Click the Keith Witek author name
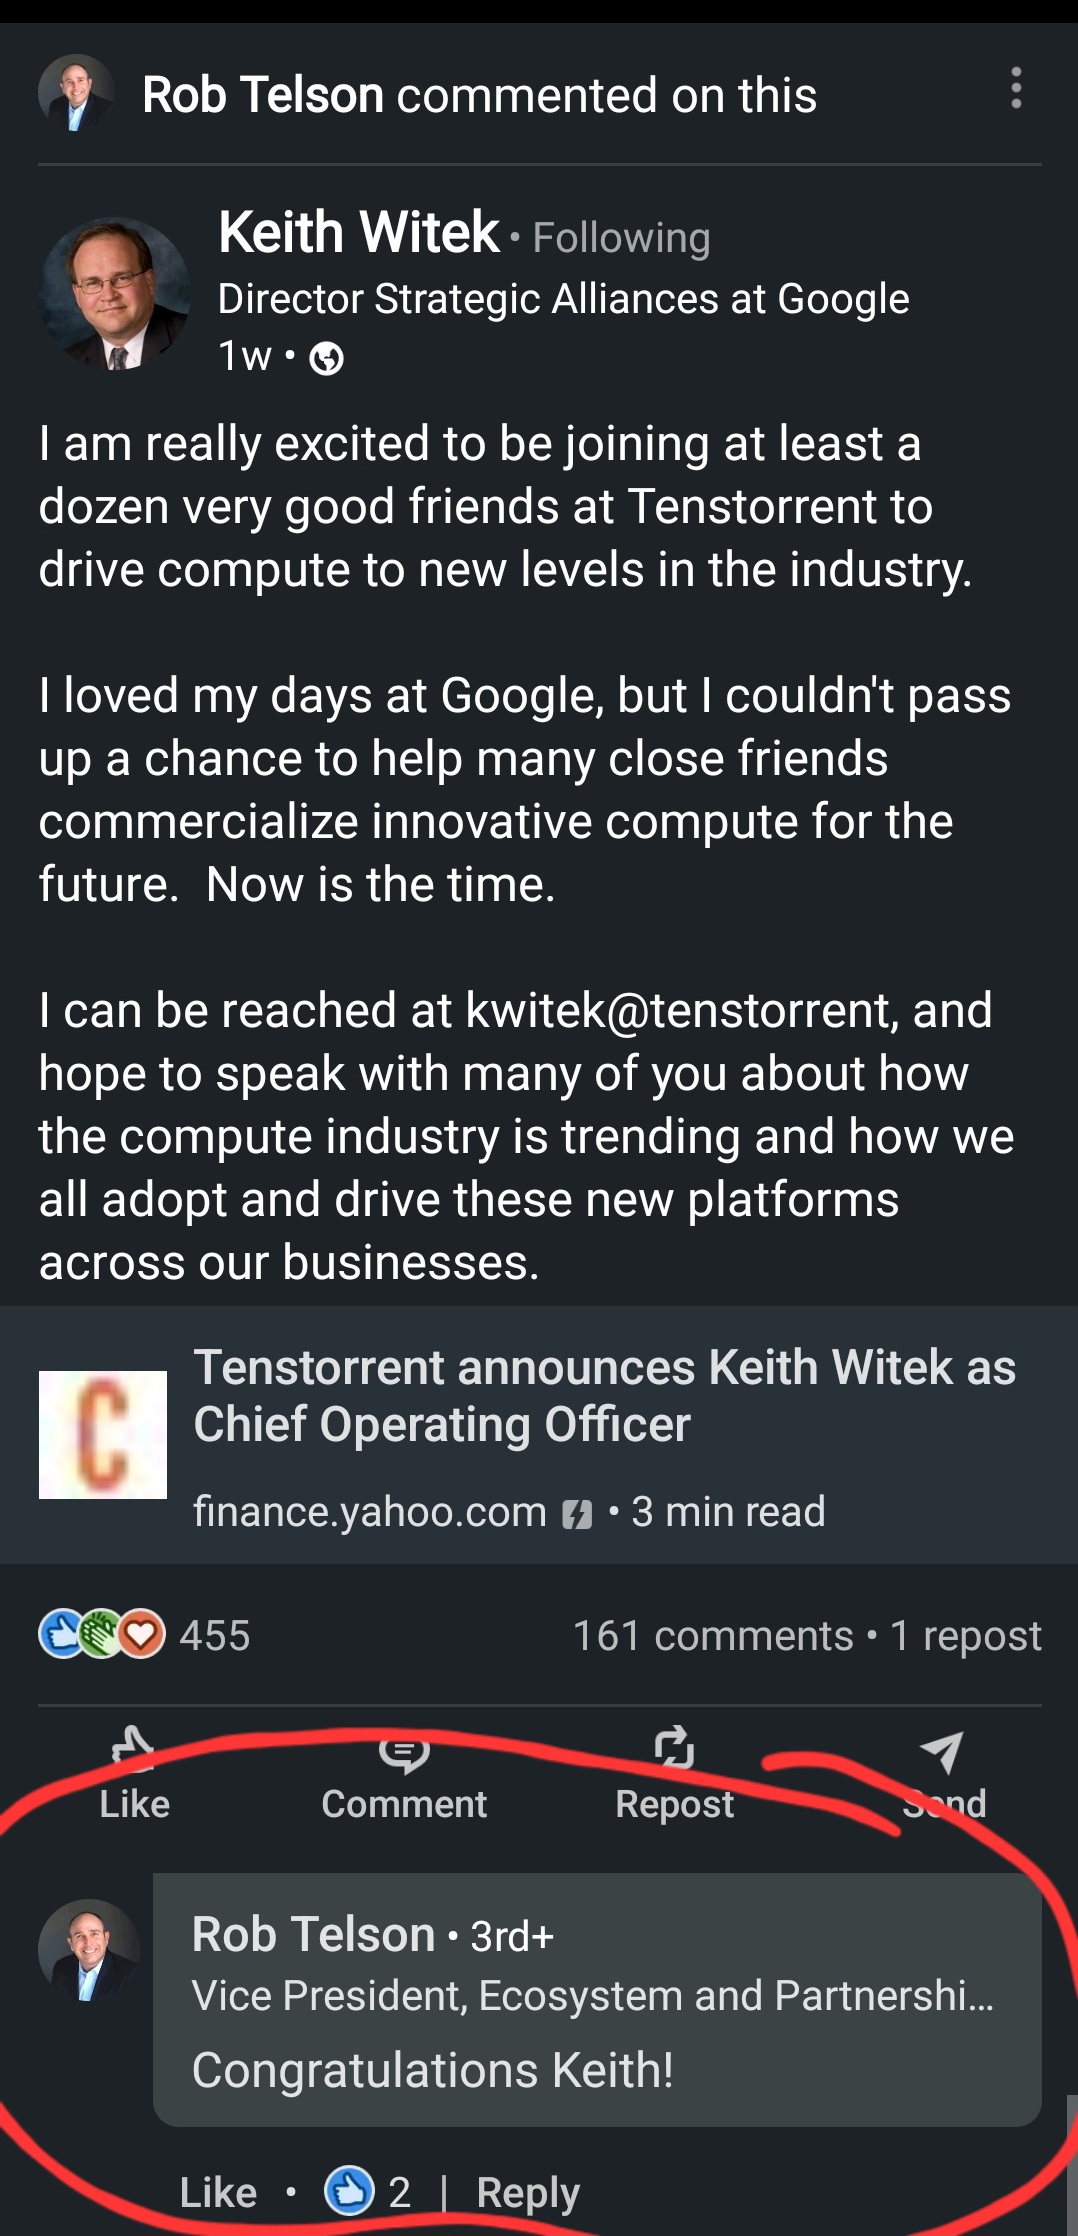Viewport: 1078px width, 2236px height. tap(358, 233)
